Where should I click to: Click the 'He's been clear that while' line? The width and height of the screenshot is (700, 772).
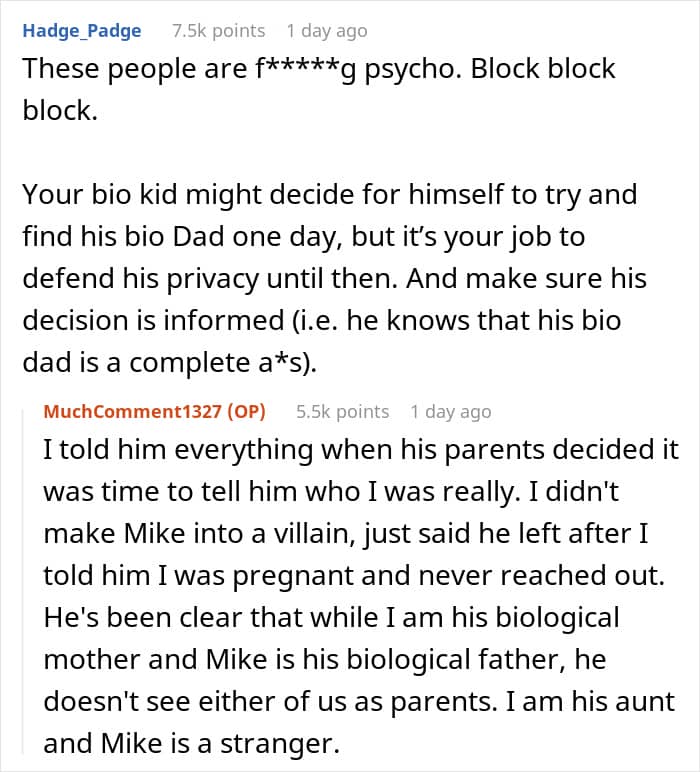[331, 617]
